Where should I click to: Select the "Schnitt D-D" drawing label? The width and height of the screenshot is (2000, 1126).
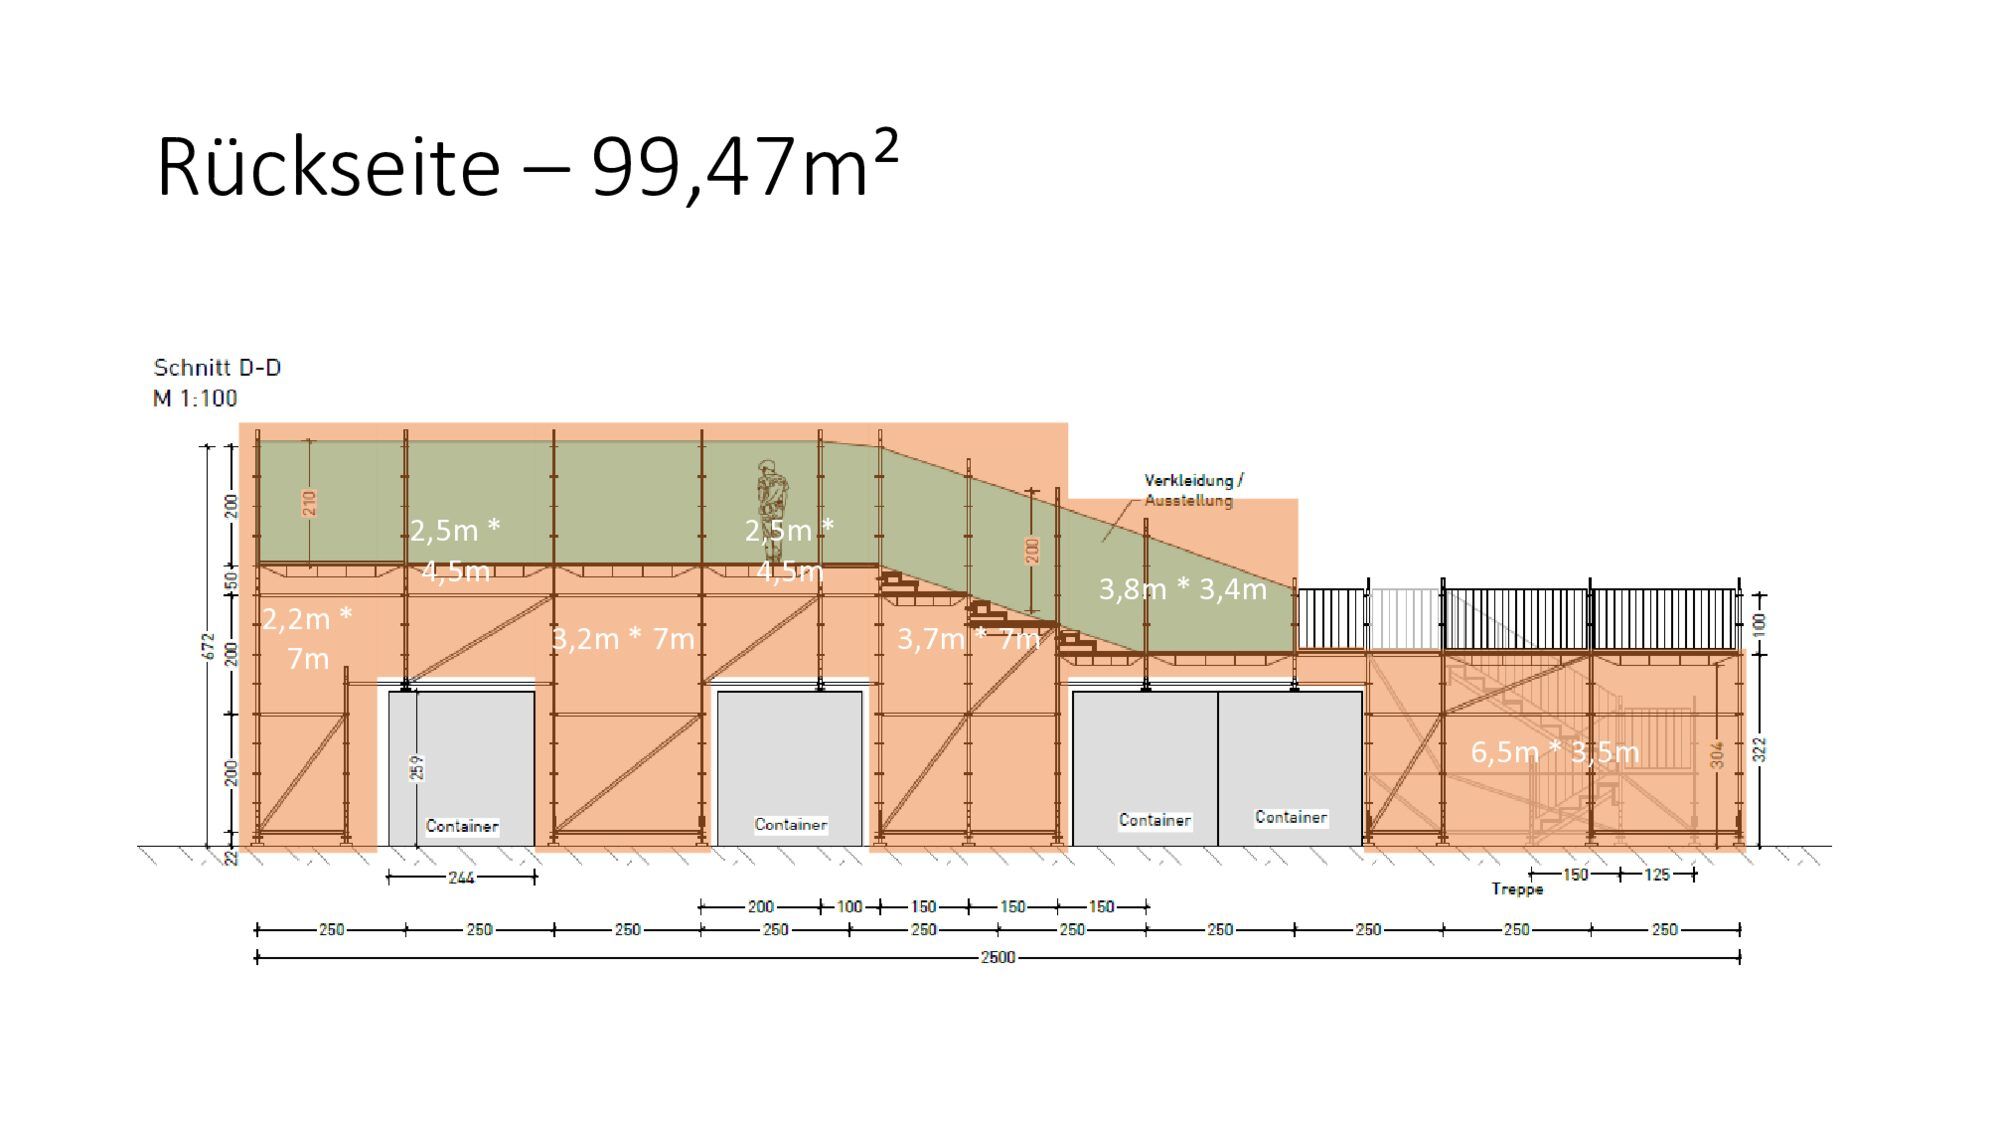coord(217,368)
